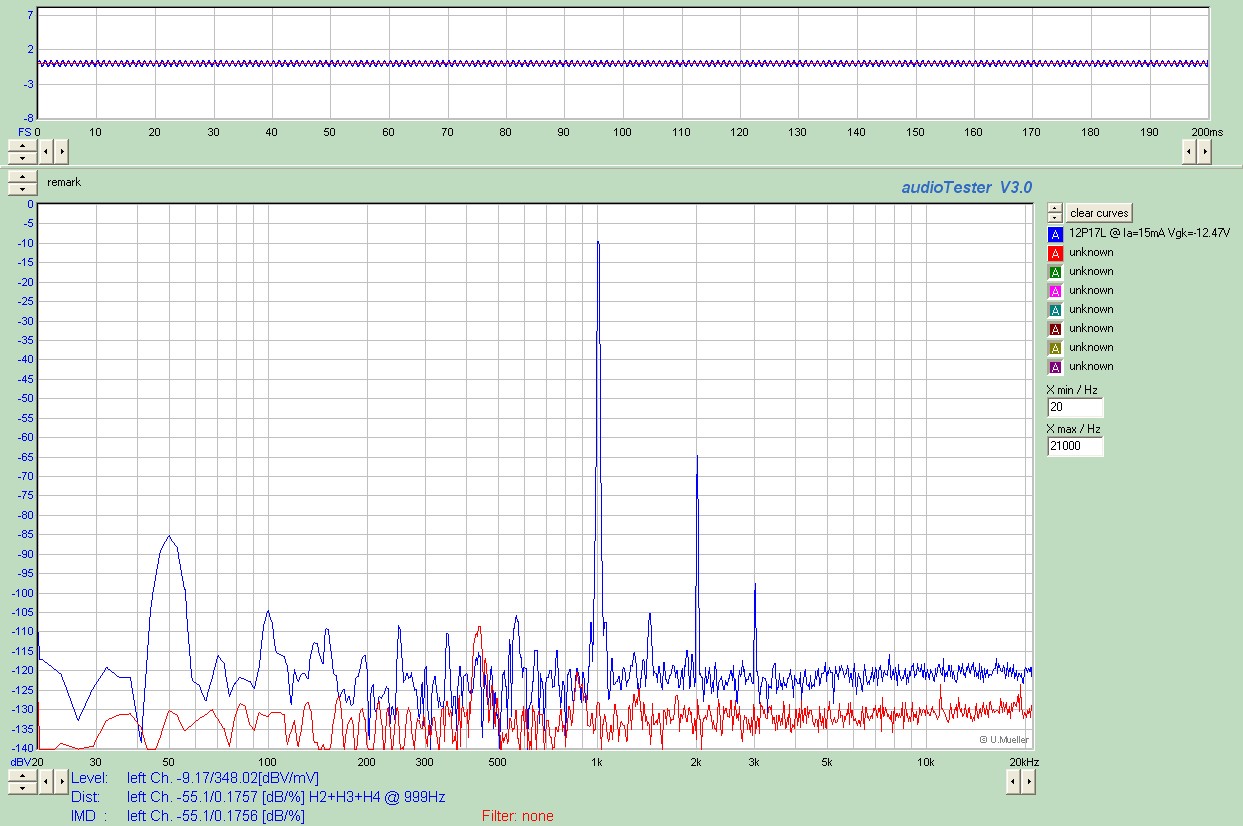Click left arrow below oscilloscope 200ms mark
Screen dimensions: 1243x826
coord(1189,152)
